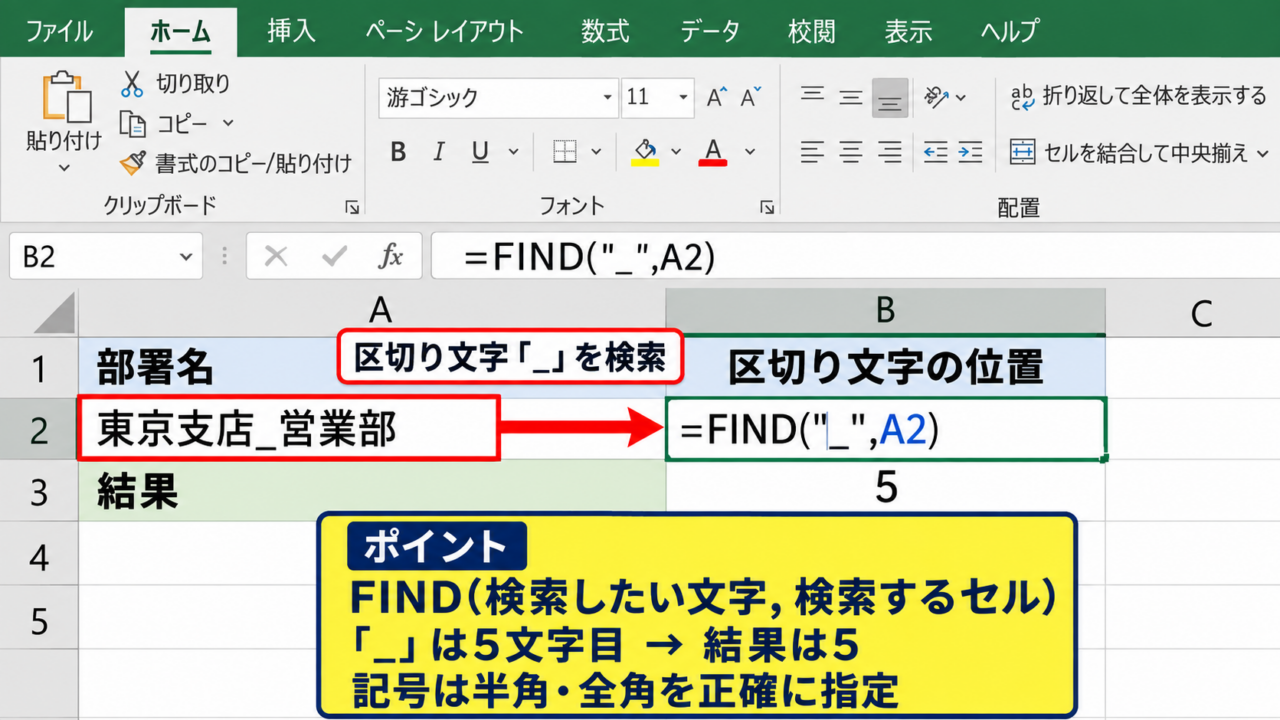
Task: Expand the orientation dropdown arrow
Action: (961, 98)
